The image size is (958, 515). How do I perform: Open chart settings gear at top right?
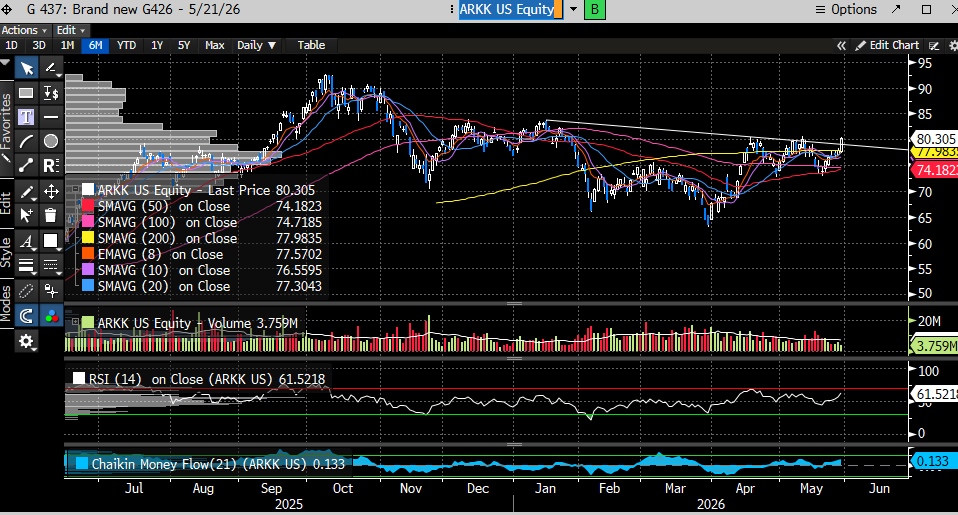click(x=953, y=45)
